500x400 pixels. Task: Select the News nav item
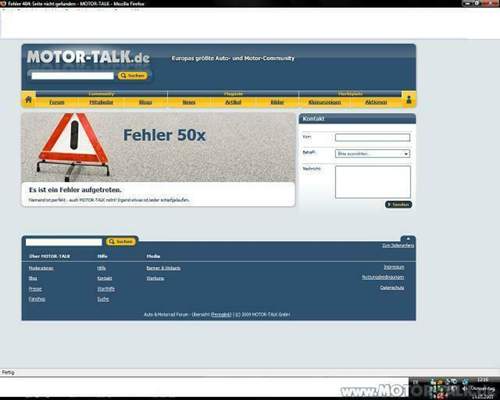tap(189, 102)
